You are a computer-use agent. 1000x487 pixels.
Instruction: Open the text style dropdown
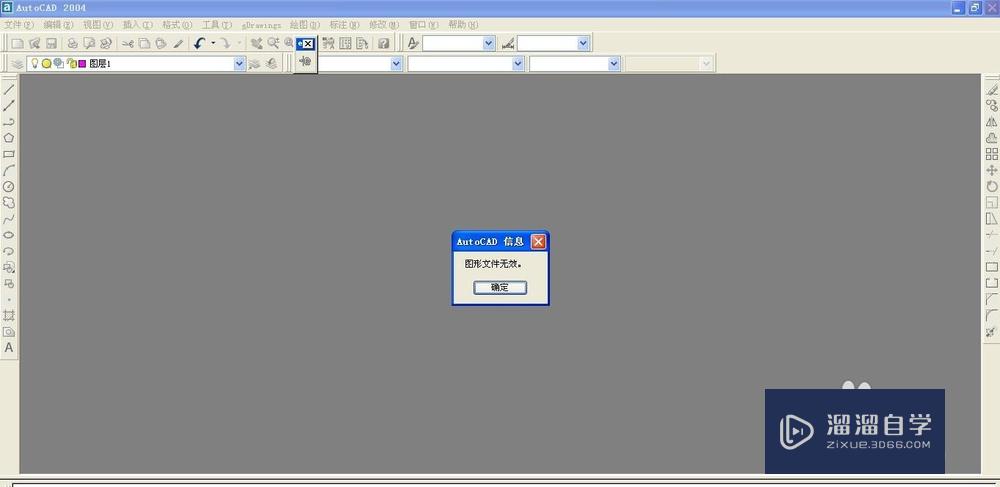tap(489, 43)
